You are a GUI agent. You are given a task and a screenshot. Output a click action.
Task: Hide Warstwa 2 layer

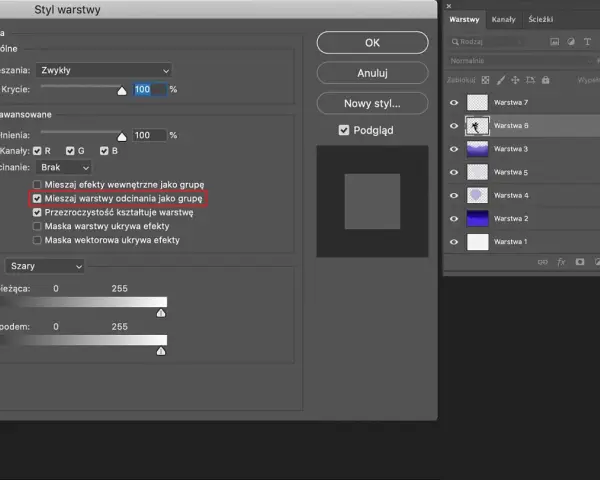pos(454,219)
